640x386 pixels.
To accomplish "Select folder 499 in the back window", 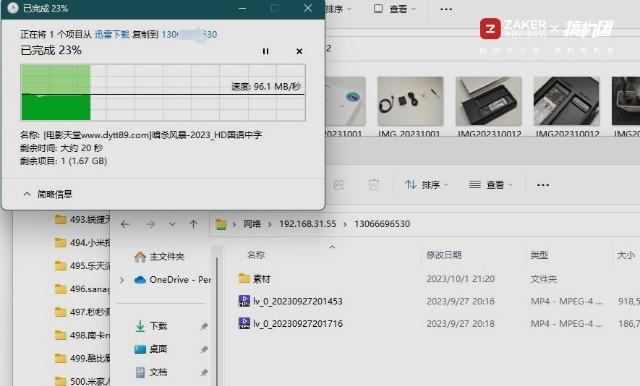I will 82,358.
